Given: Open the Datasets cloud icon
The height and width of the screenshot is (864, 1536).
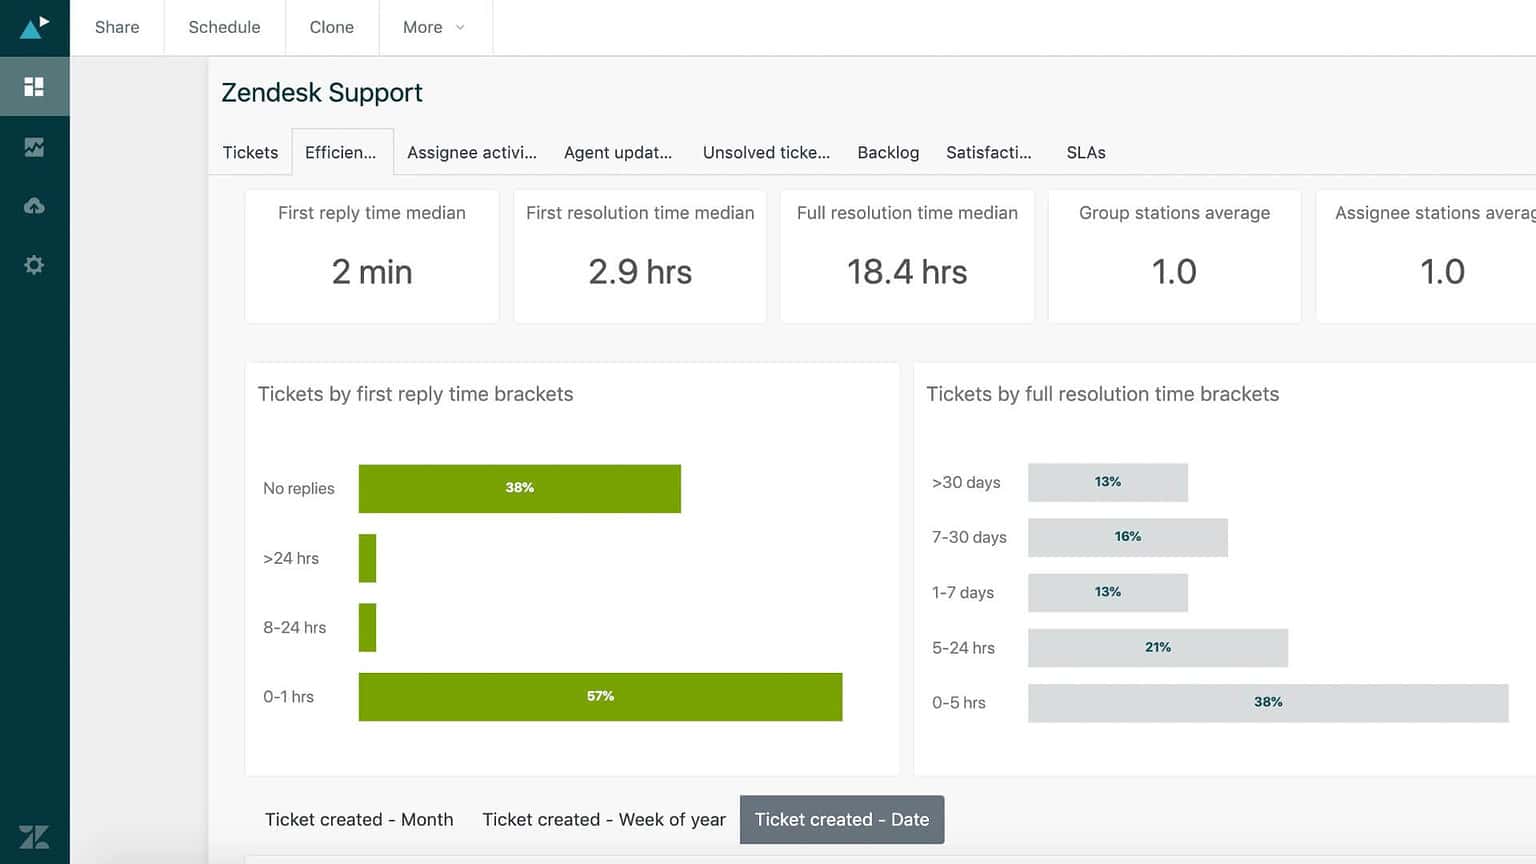Looking at the screenshot, I should click(35, 205).
